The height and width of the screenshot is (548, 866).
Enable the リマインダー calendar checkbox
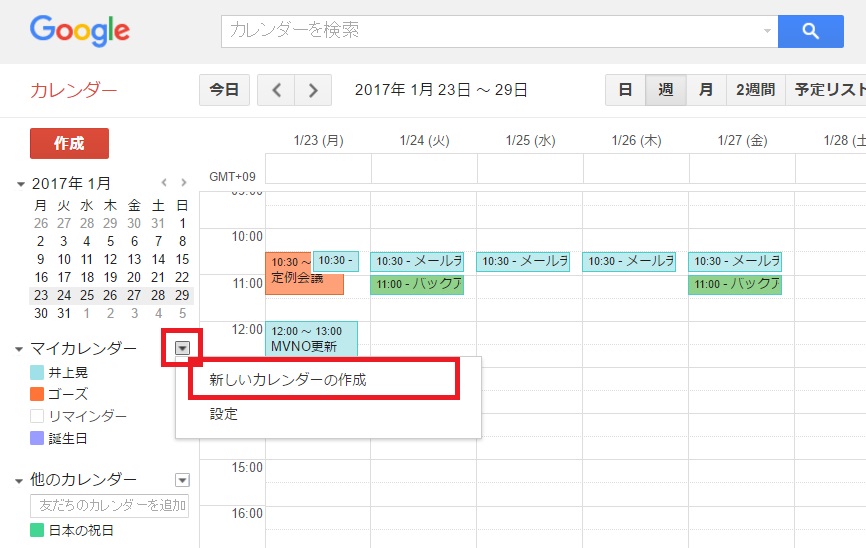37,416
